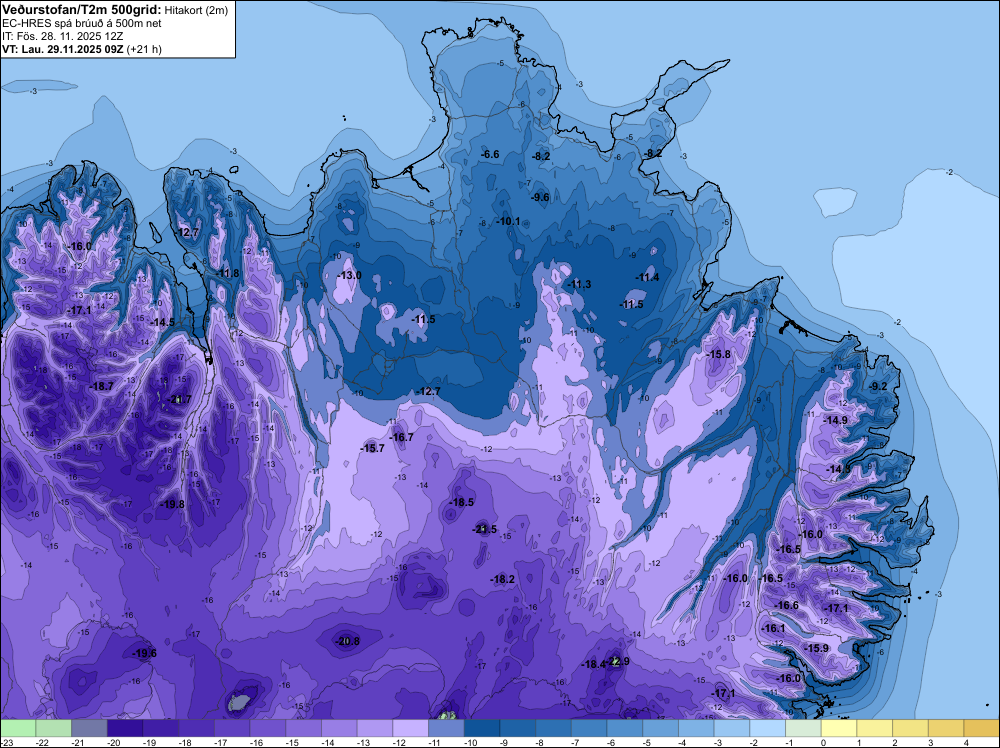Viewport: 1000px width, 748px height.
Task: Click the -17 label in the color legend
Action: point(221,742)
